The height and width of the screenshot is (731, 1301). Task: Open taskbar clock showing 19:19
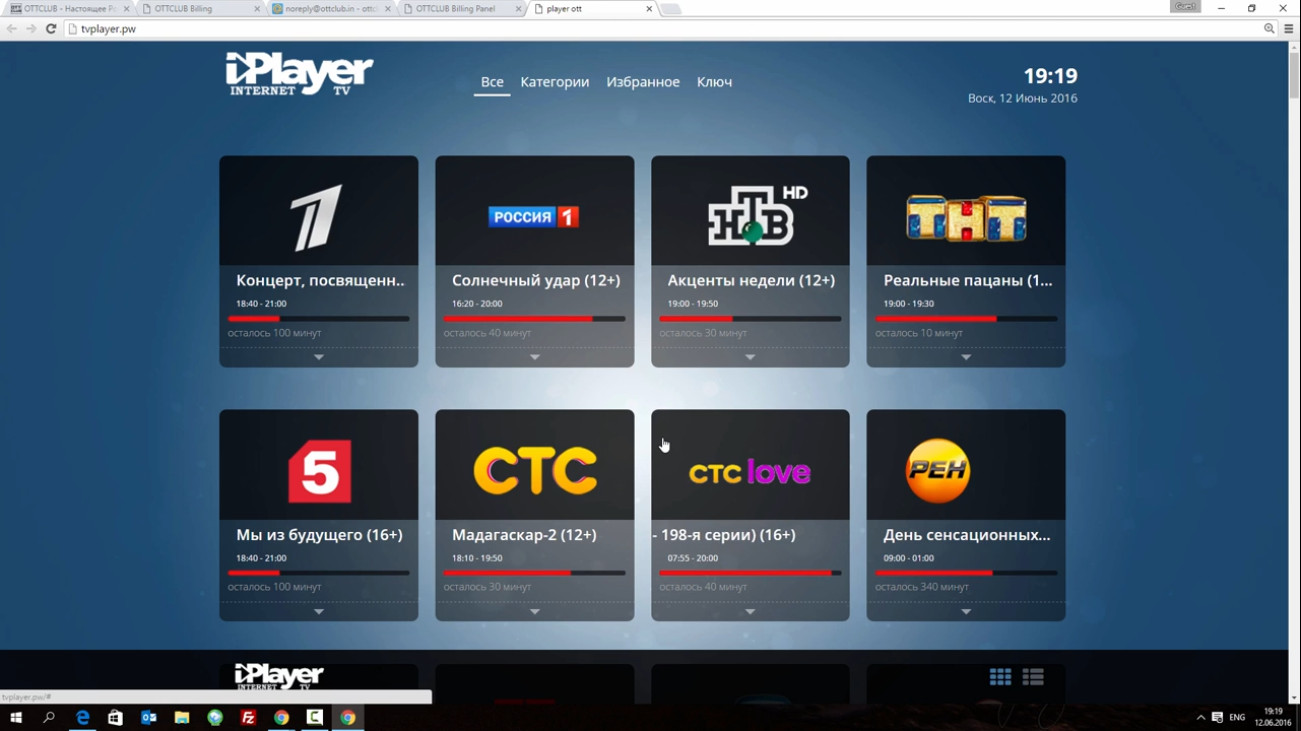(1272, 717)
